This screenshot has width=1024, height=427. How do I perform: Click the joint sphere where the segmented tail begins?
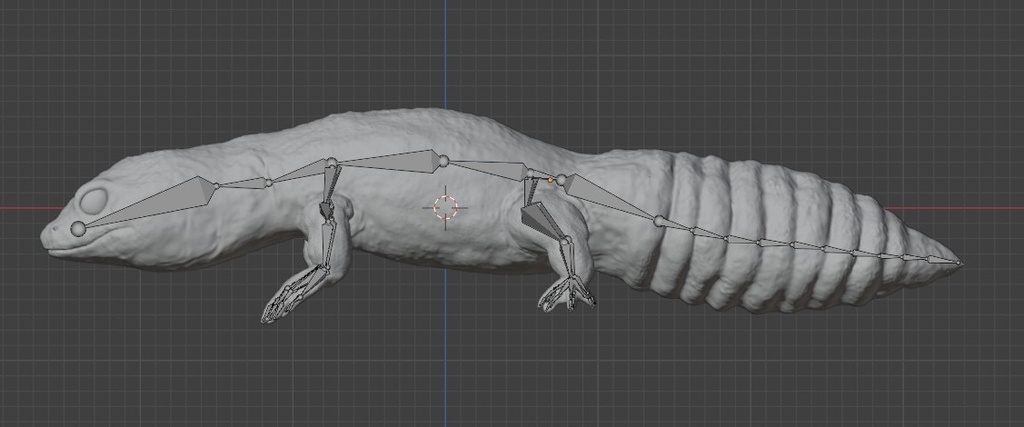click(x=659, y=221)
